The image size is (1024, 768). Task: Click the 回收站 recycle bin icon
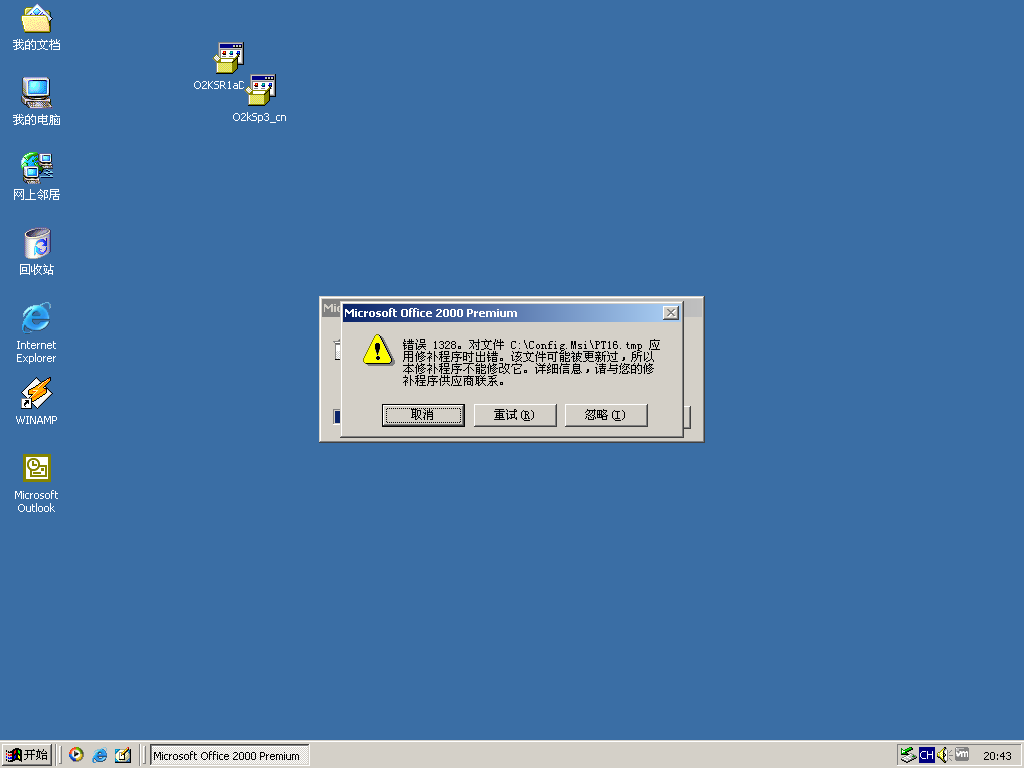(37, 243)
